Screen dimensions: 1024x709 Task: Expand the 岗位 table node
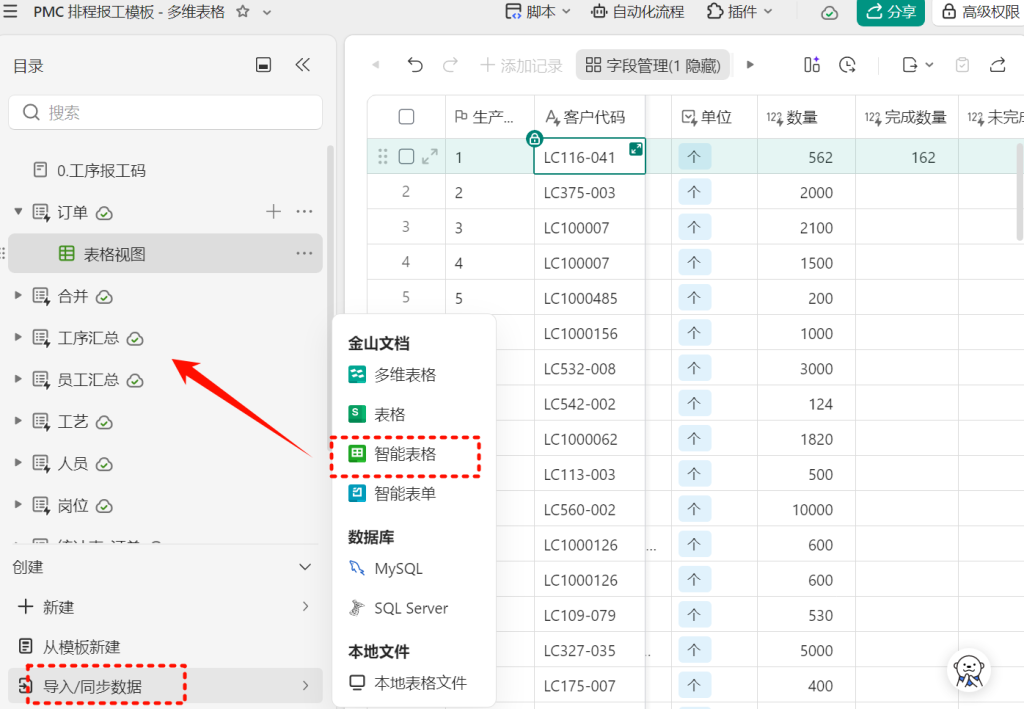(x=18, y=504)
